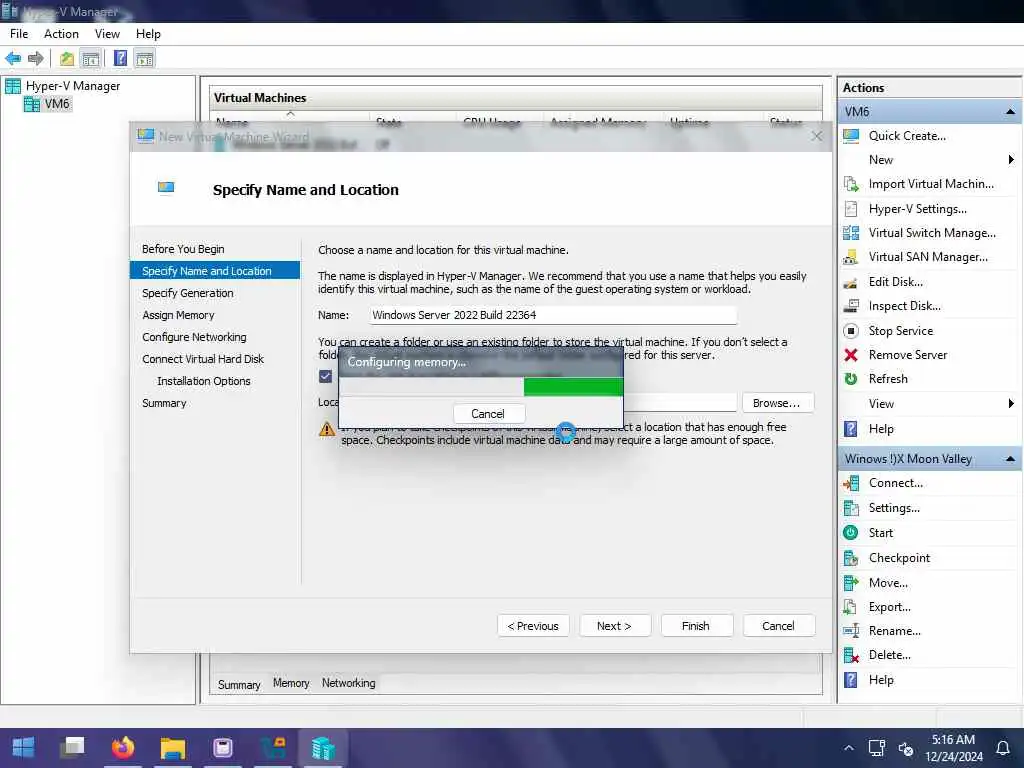Click the Up folder toolbar icon
The width and height of the screenshot is (1024, 768).
[x=67, y=59]
